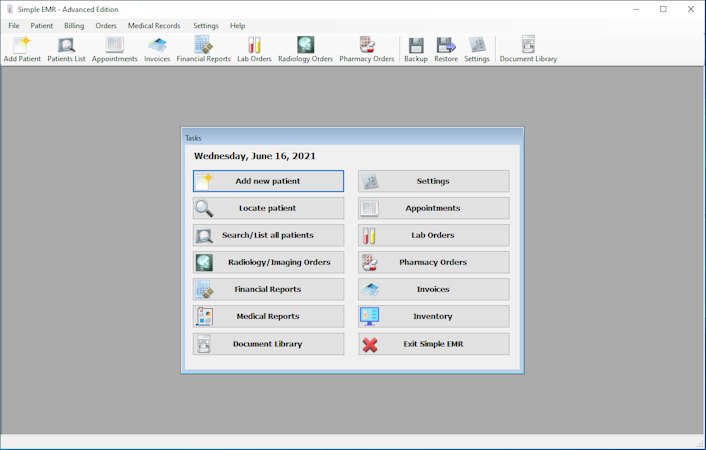Click the Invoices toolbar icon
This screenshot has height=450, width=706.
157,50
